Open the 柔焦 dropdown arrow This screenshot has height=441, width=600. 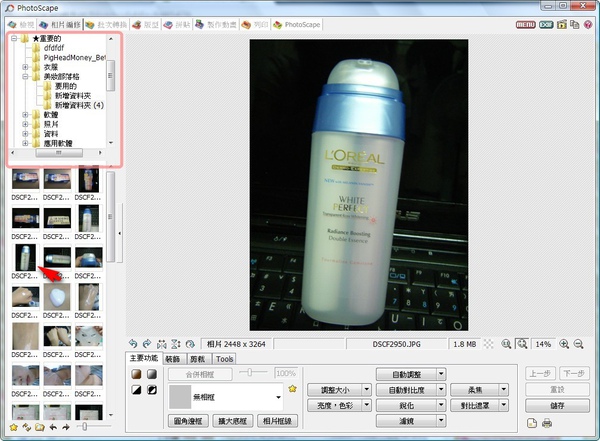tap(504, 390)
